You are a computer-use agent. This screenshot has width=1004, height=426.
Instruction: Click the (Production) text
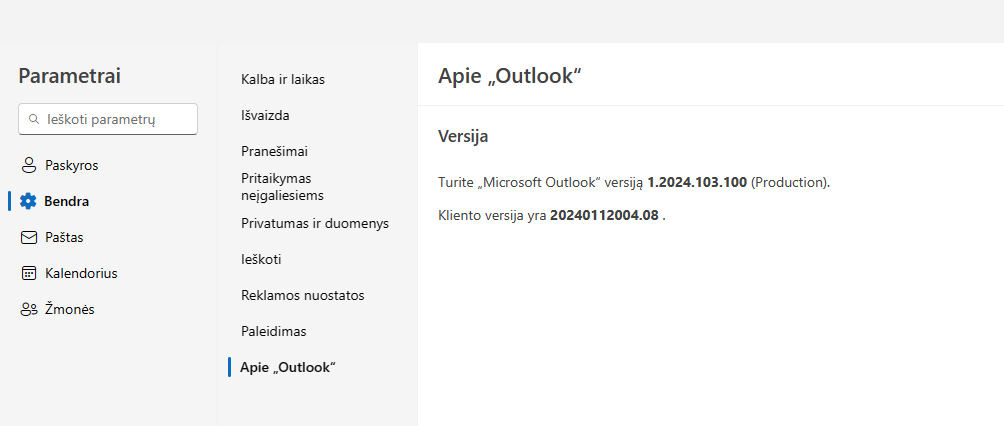pos(790,182)
